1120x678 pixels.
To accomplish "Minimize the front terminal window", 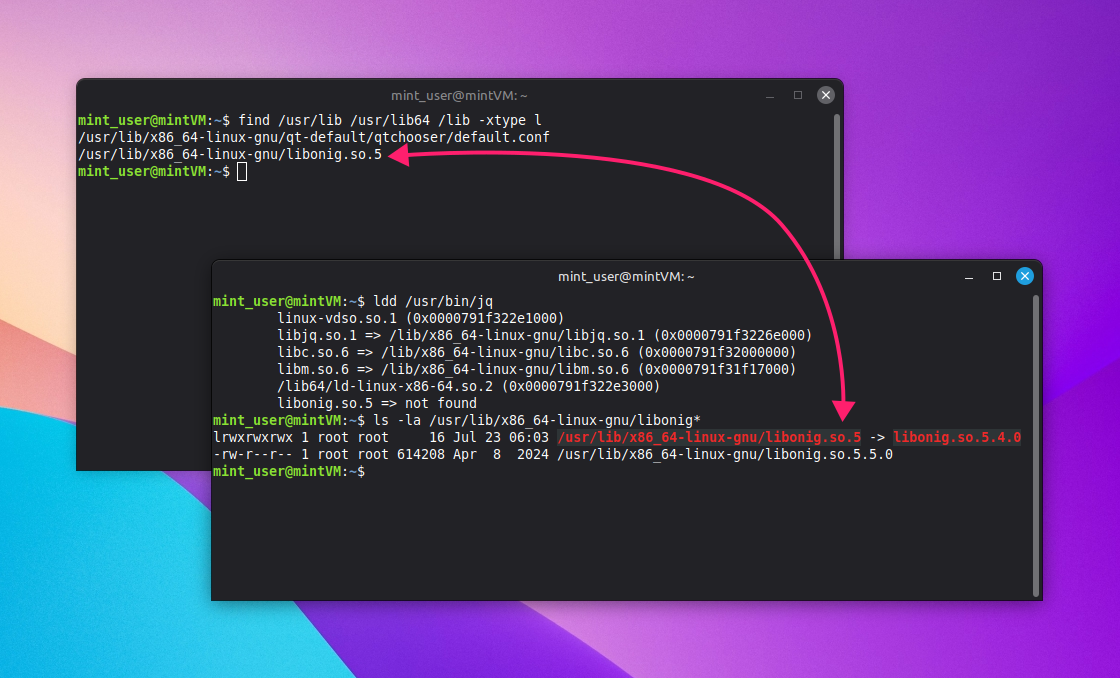I will [x=969, y=276].
